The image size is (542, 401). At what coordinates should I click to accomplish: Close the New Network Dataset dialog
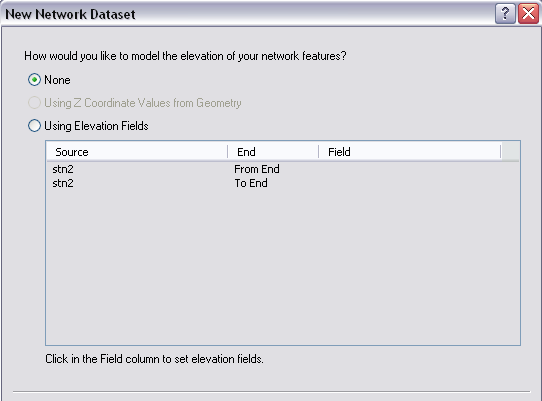[528, 14]
